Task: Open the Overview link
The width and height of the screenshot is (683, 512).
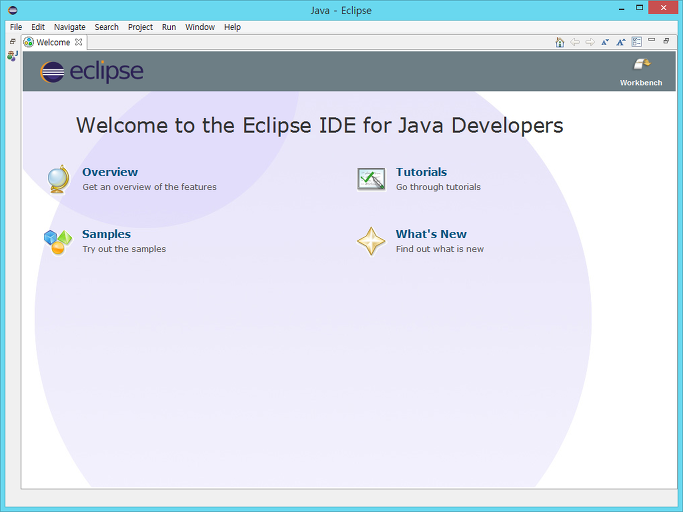Action: [110, 172]
